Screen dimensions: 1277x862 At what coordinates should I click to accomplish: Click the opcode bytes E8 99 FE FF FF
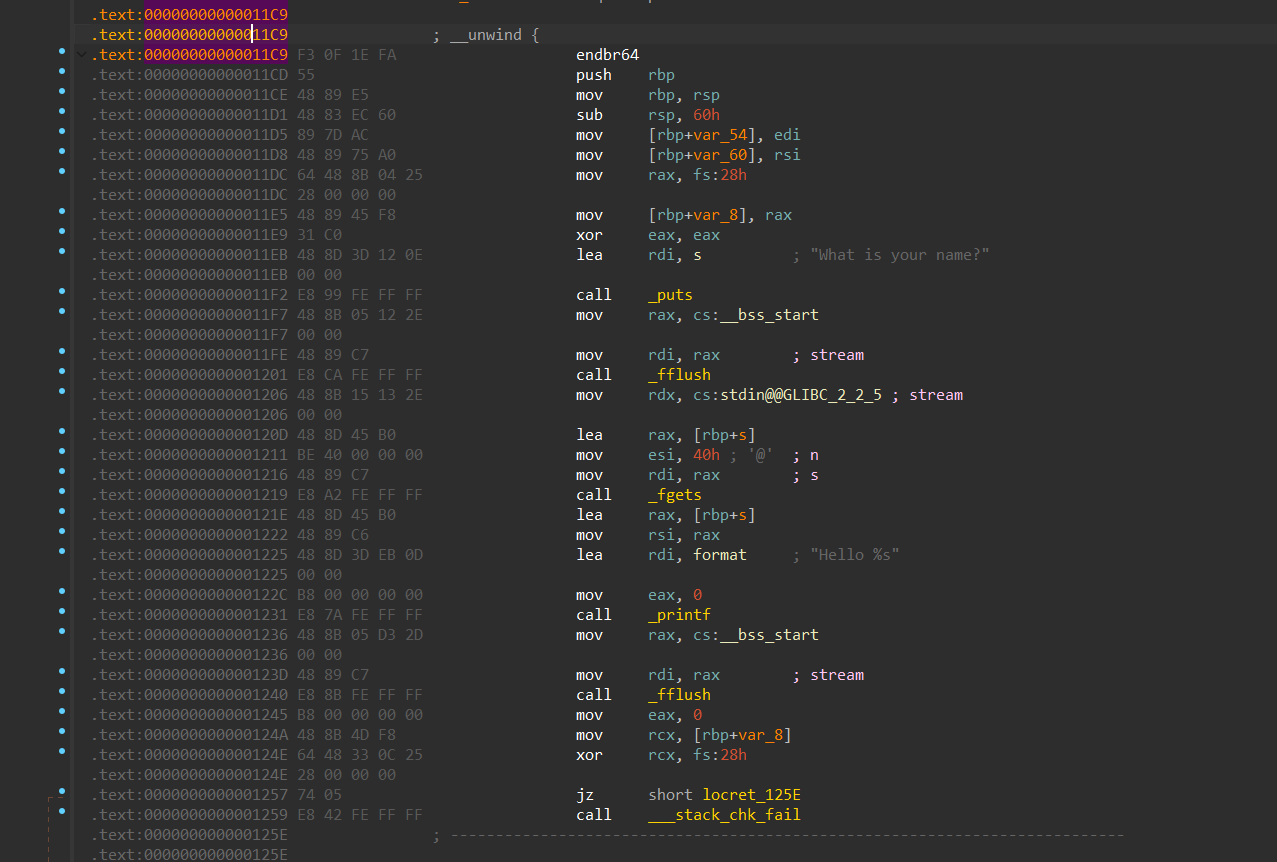click(x=360, y=295)
